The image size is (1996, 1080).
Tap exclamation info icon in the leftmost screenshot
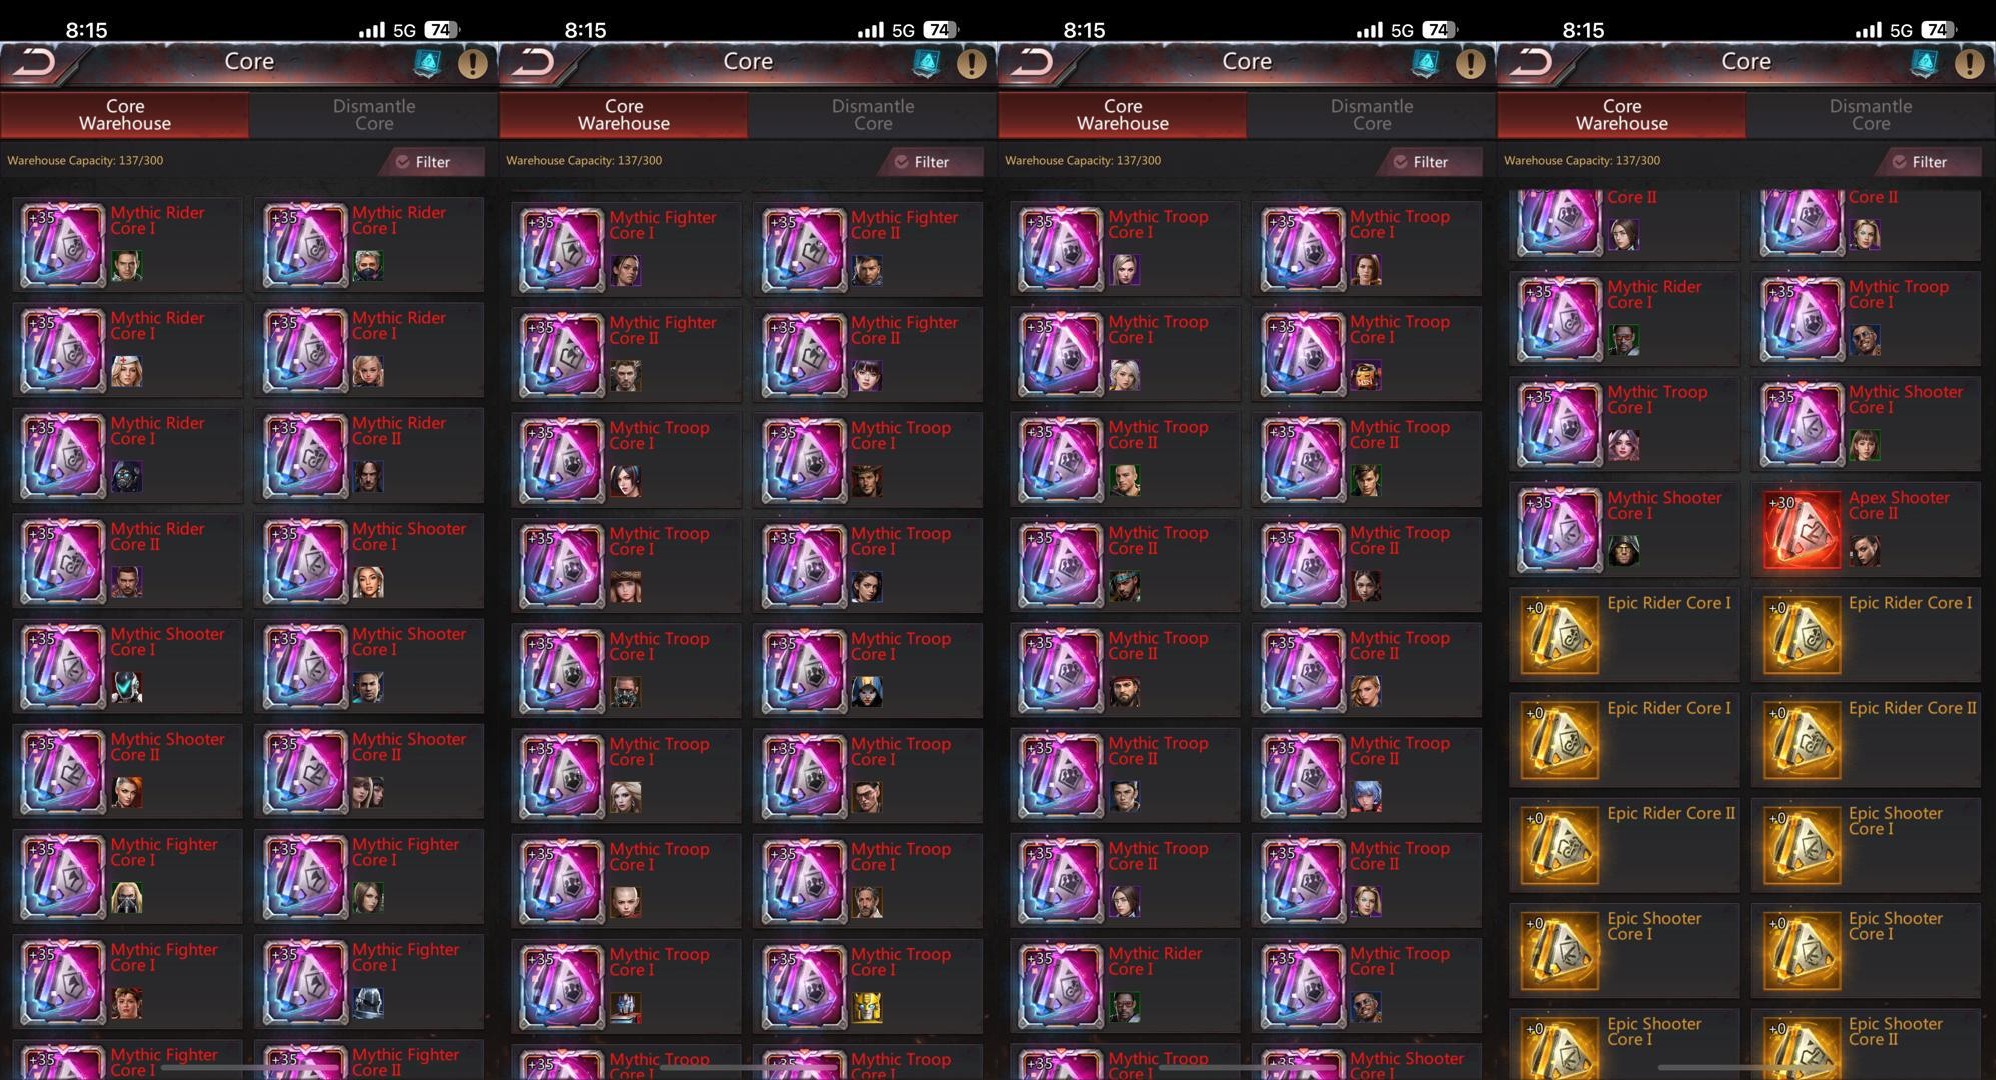click(472, 63)
